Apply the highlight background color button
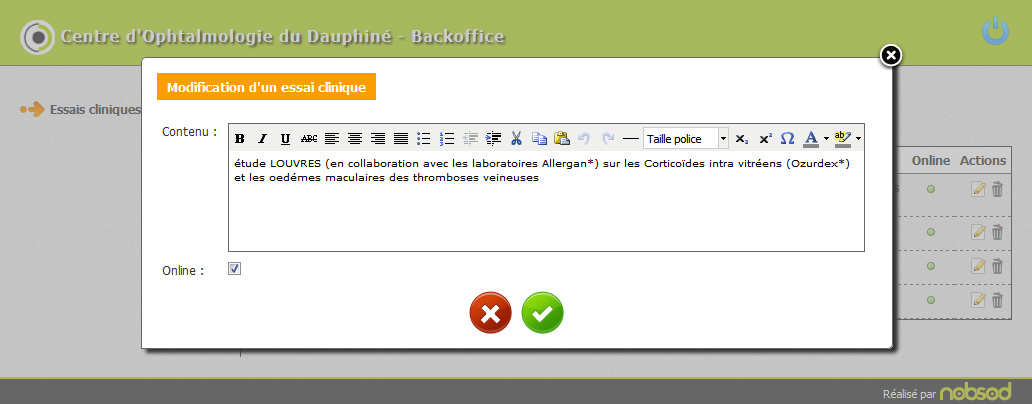Screen dimensions: 1032x404 click(x=842, y=139)
